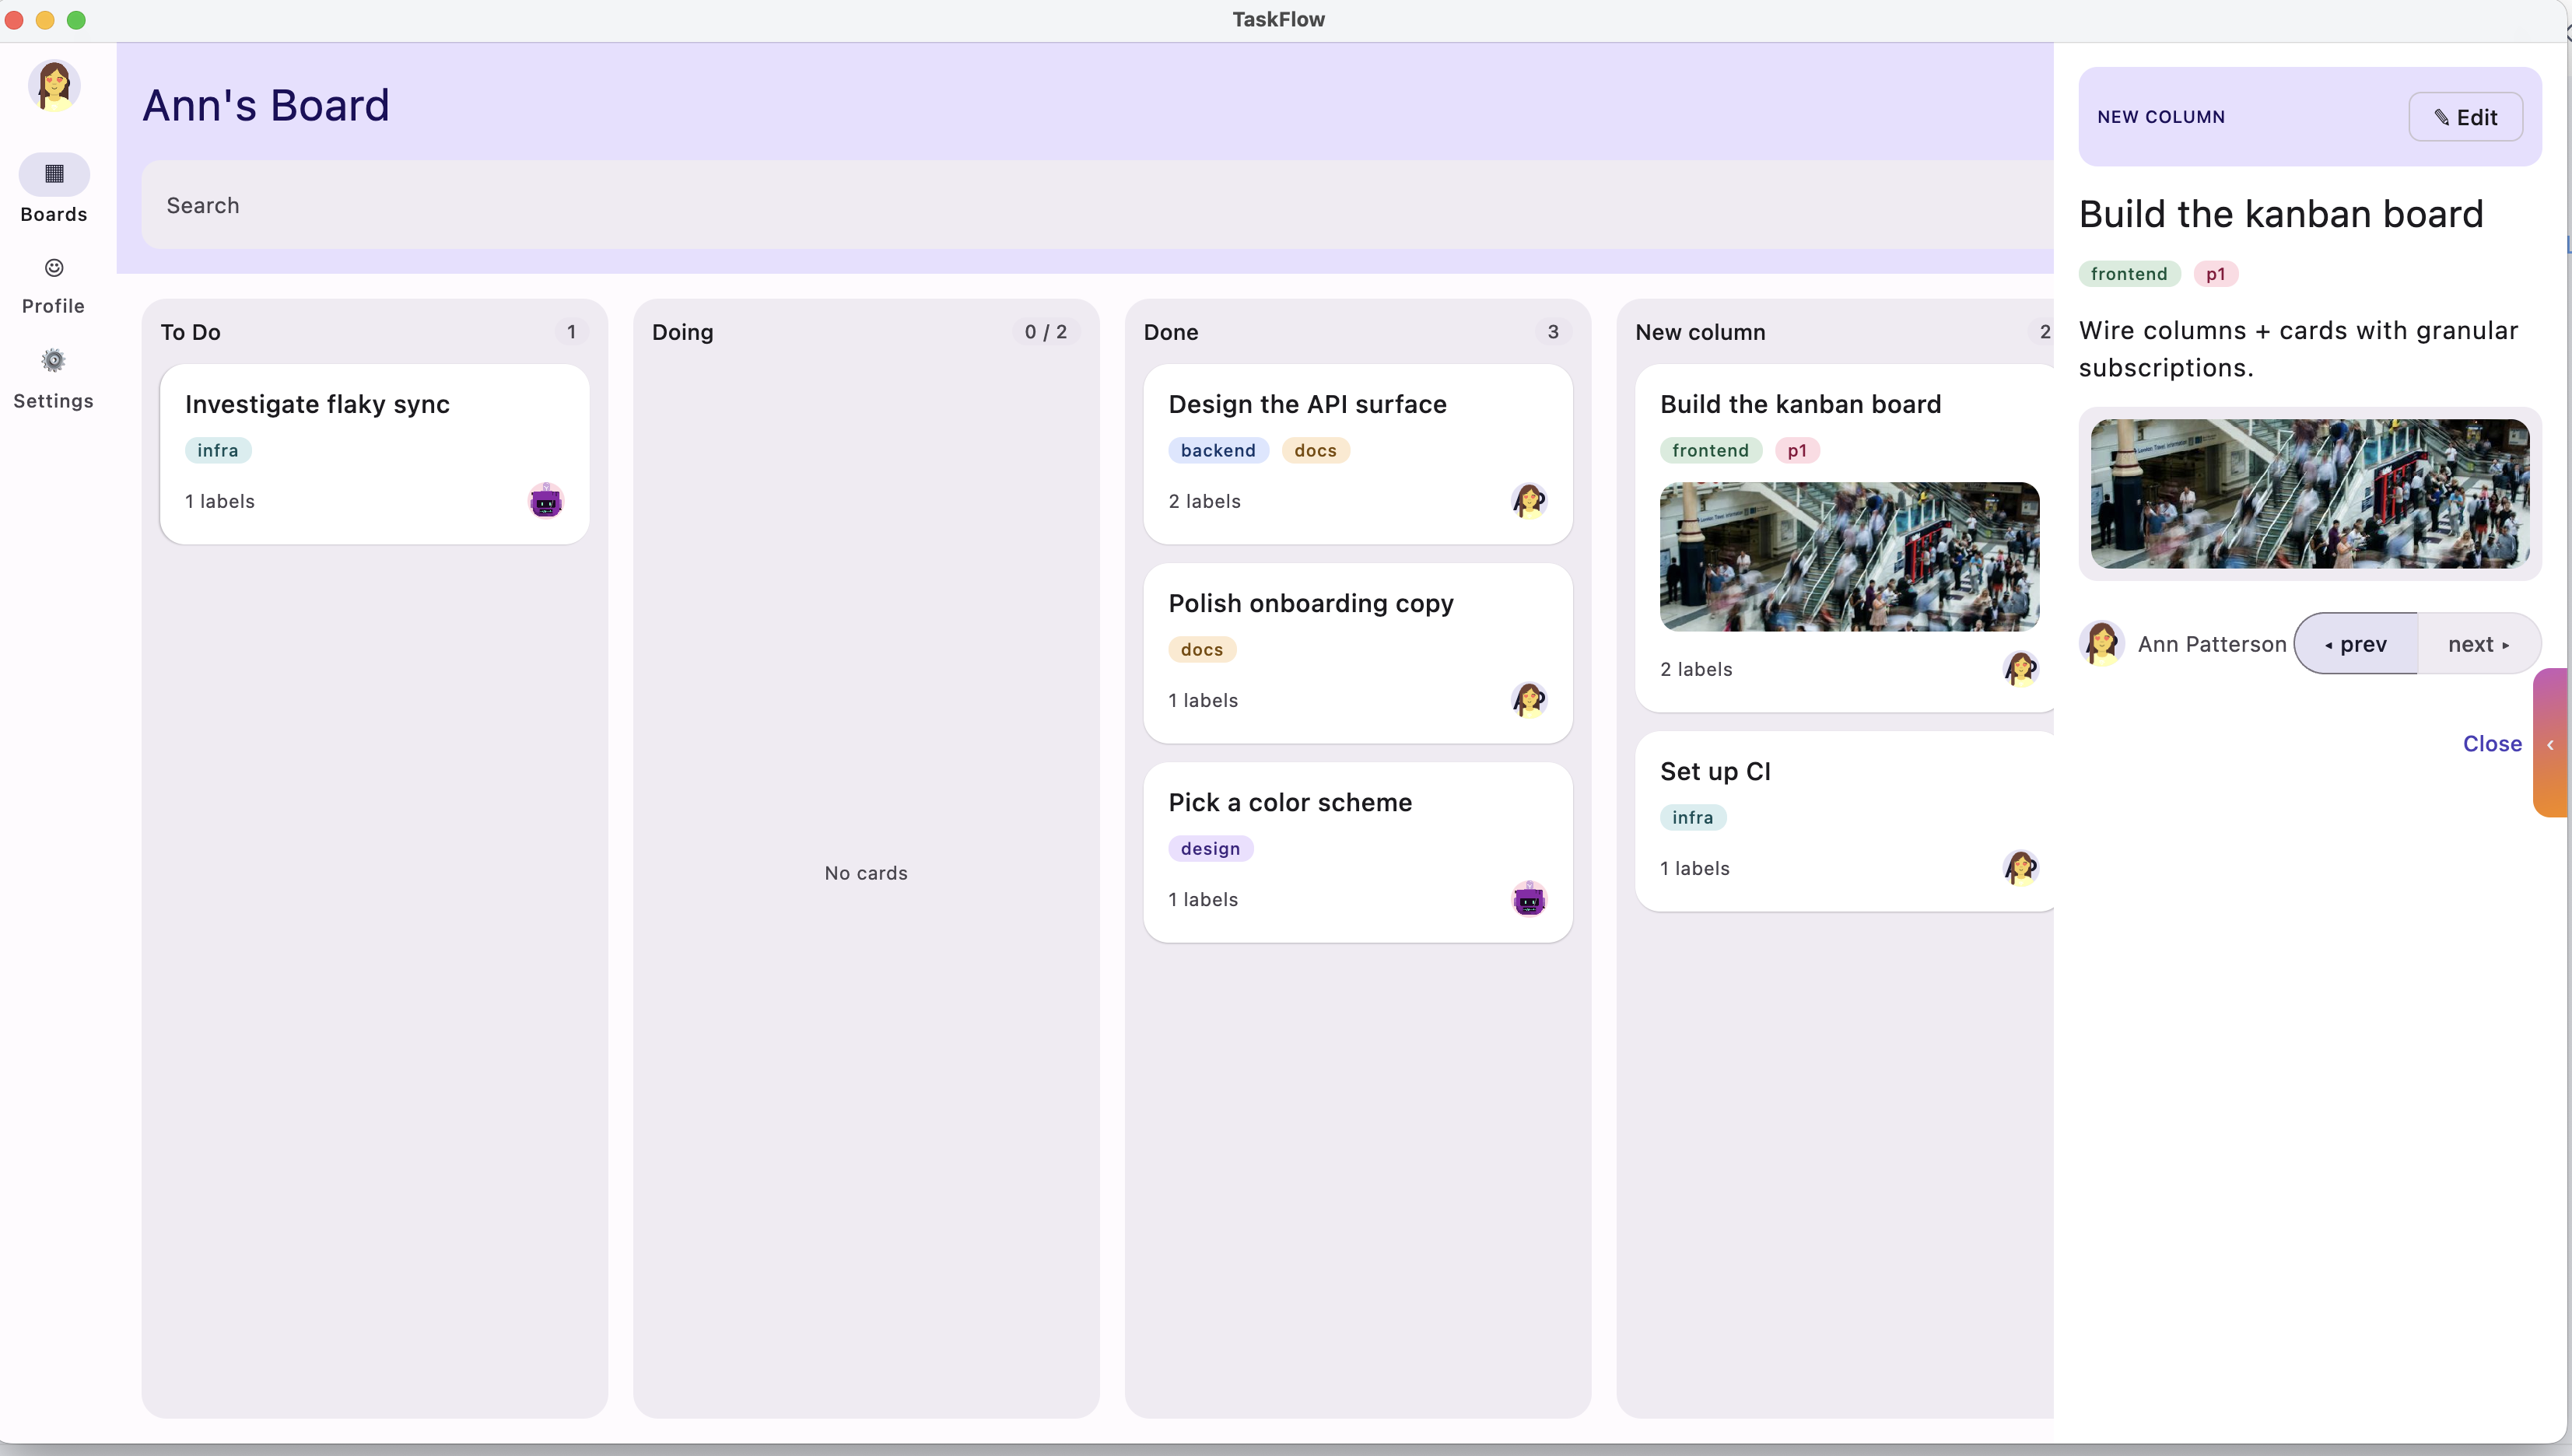Click the Edit button in the detail panel

point(2465,117)
